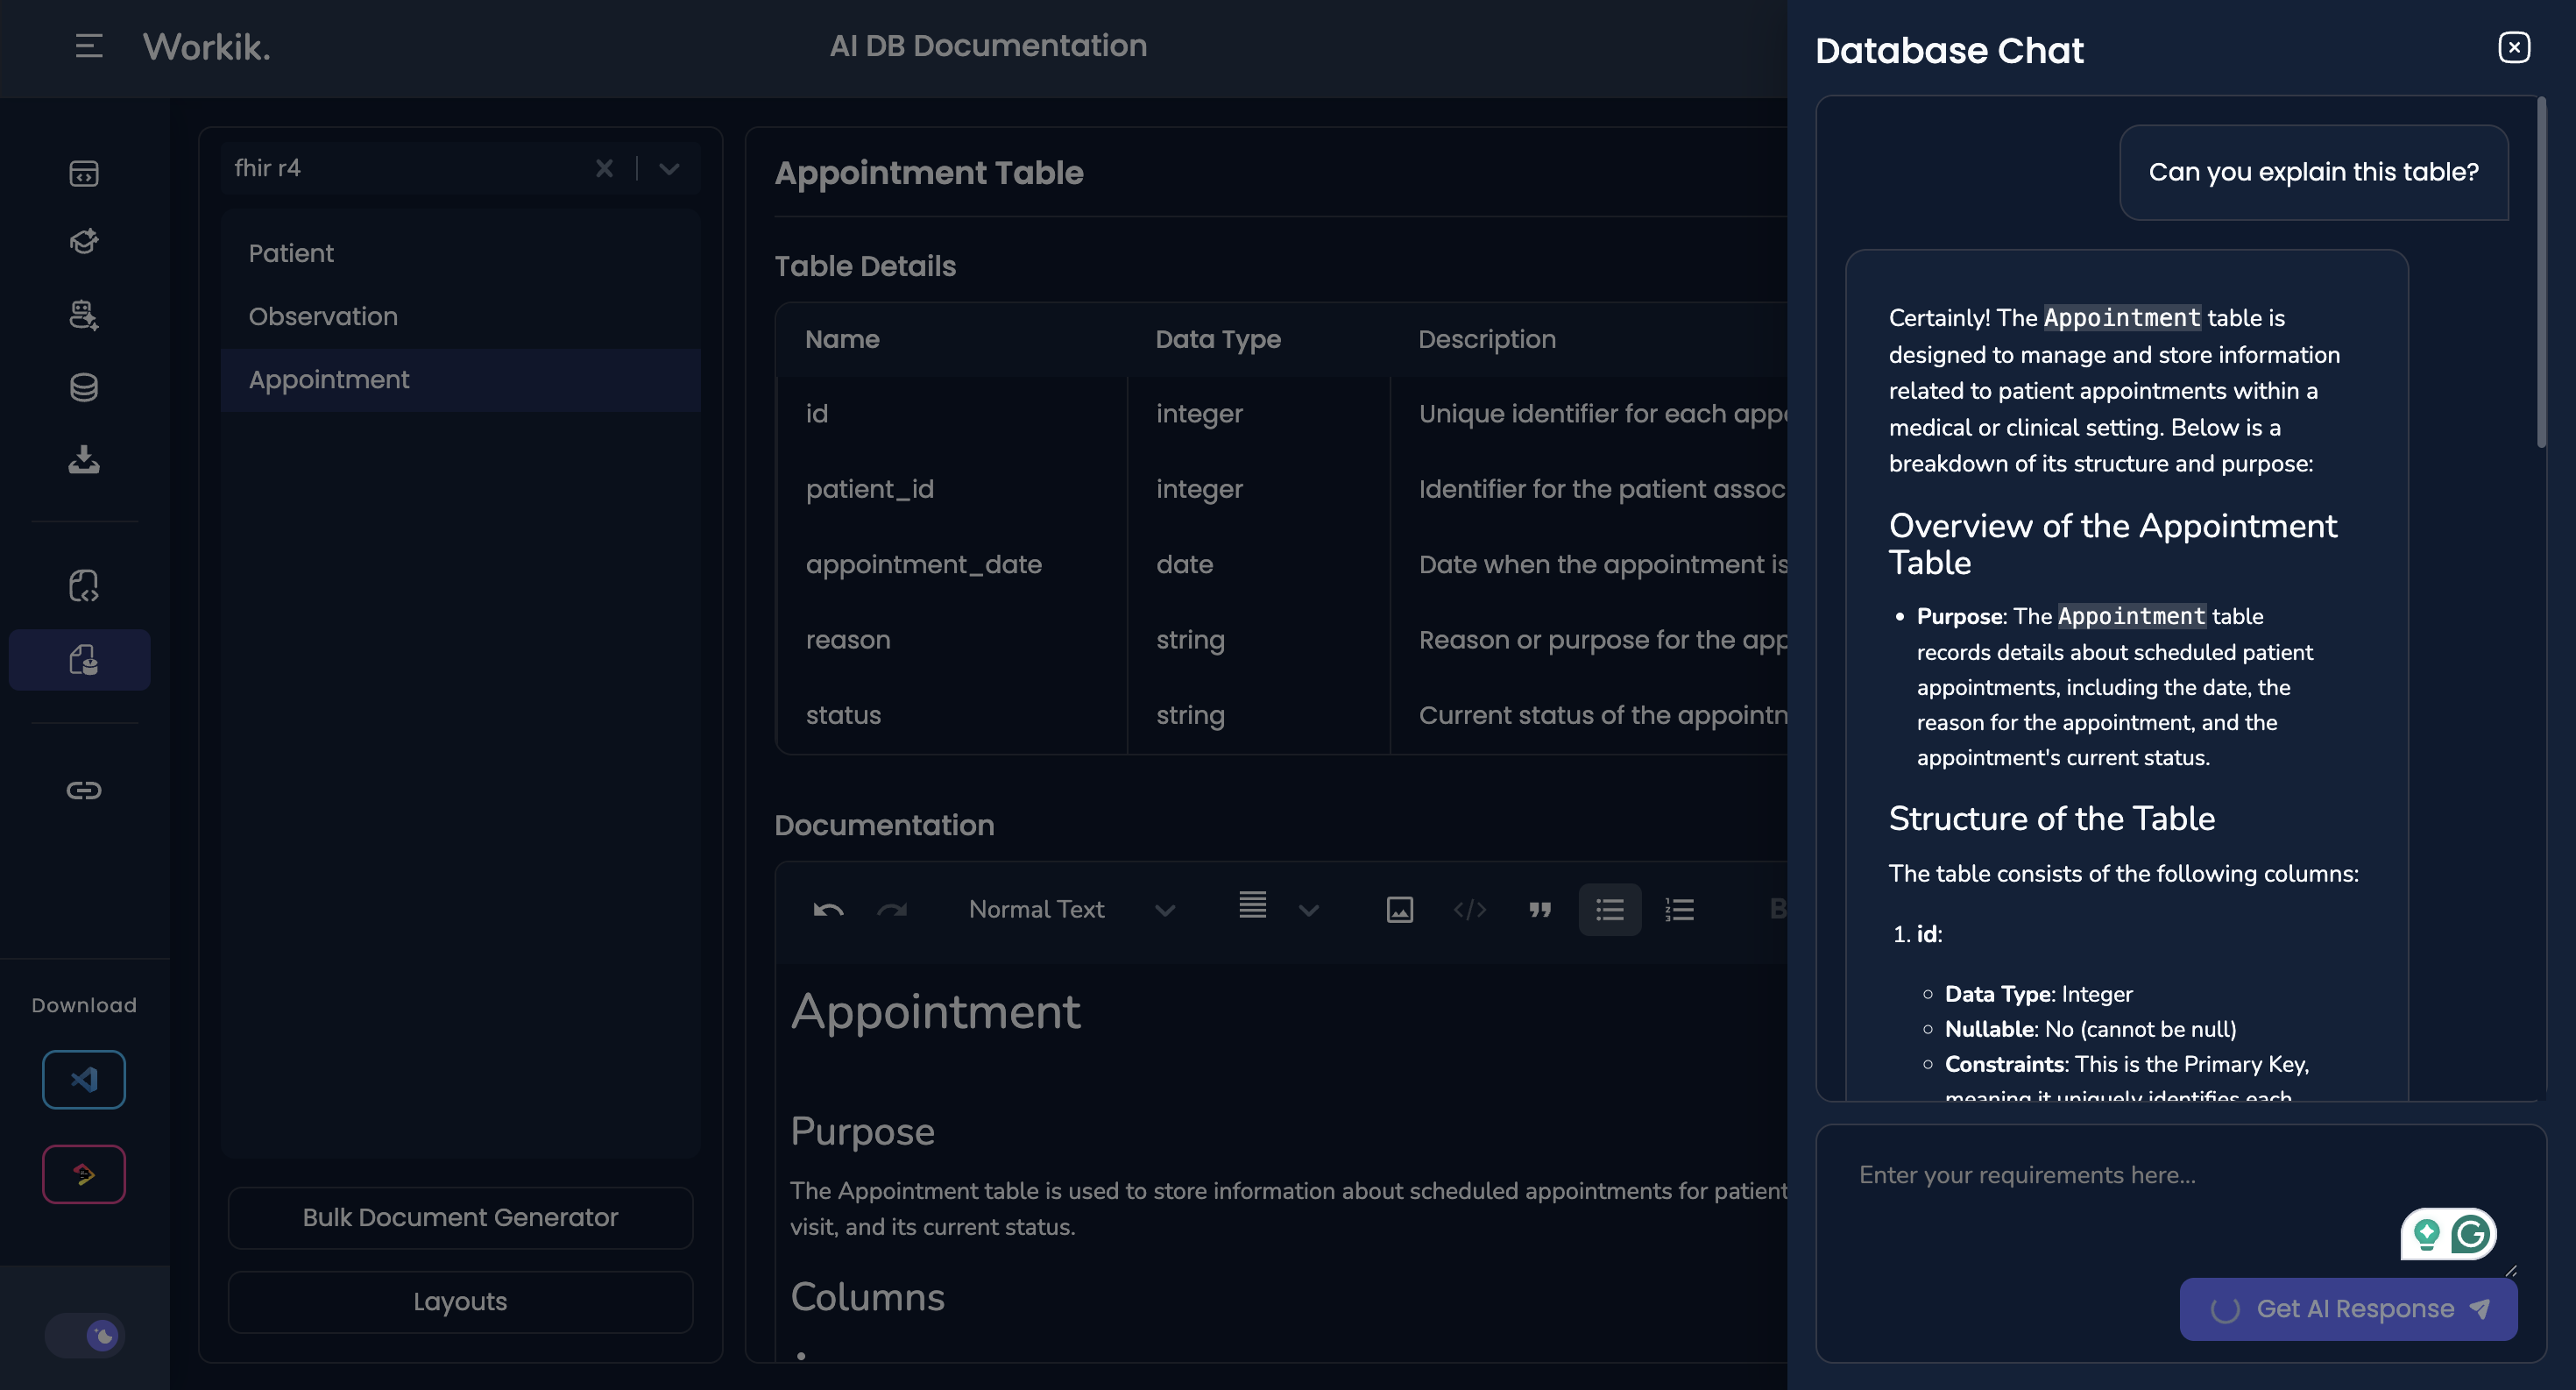Insert a block quote

[1540, 909]
